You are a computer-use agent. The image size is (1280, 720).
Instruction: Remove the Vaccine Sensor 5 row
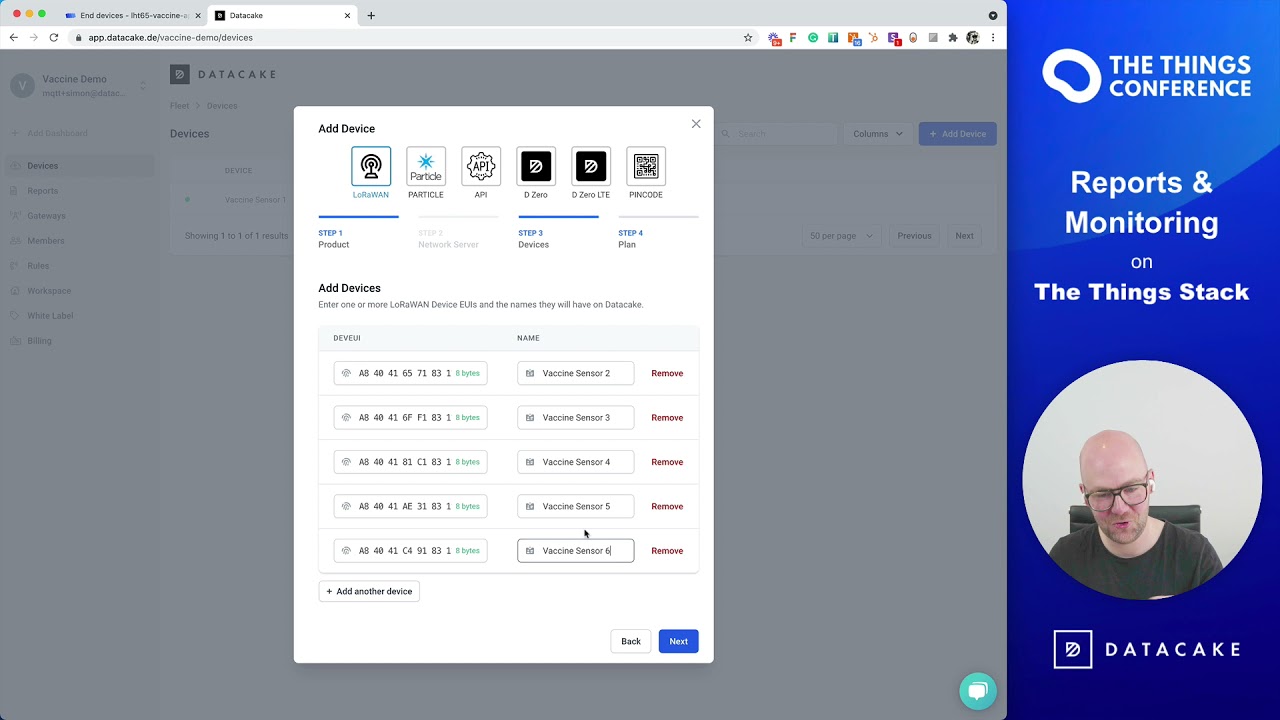point(667,506)
